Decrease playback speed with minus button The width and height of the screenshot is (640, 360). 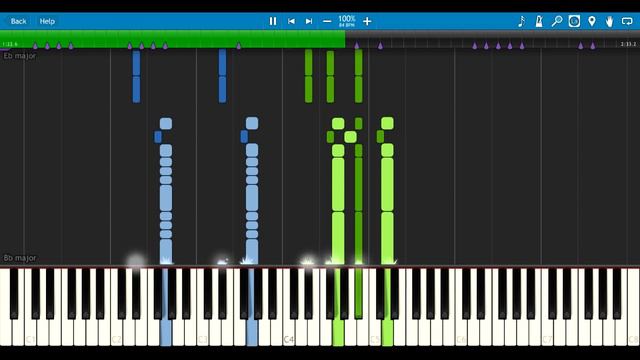point(327,21)
